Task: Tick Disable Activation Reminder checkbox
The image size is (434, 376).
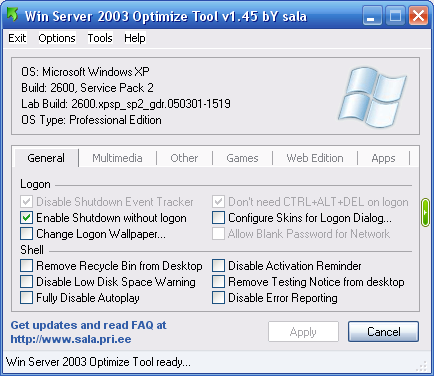Action: point(218,266)
